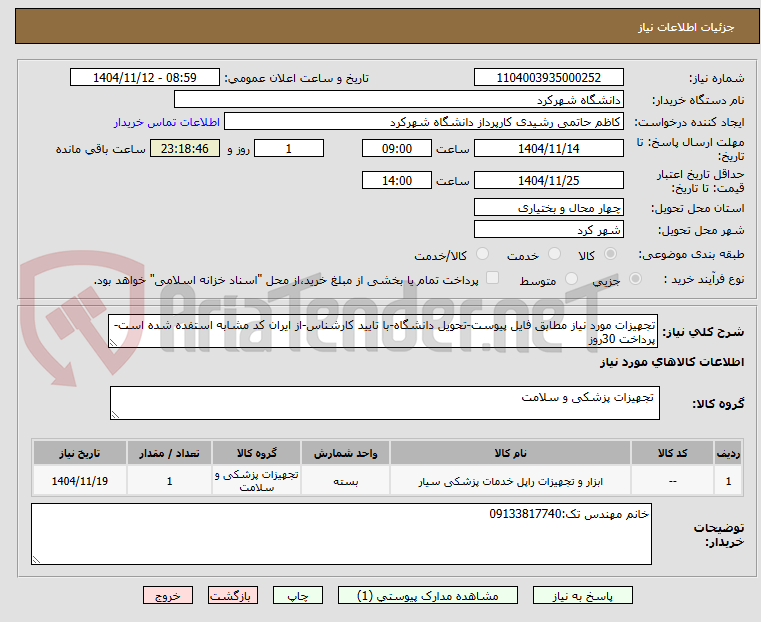
Task: Click the ردیف column header
Action: (x=728, y=453)
